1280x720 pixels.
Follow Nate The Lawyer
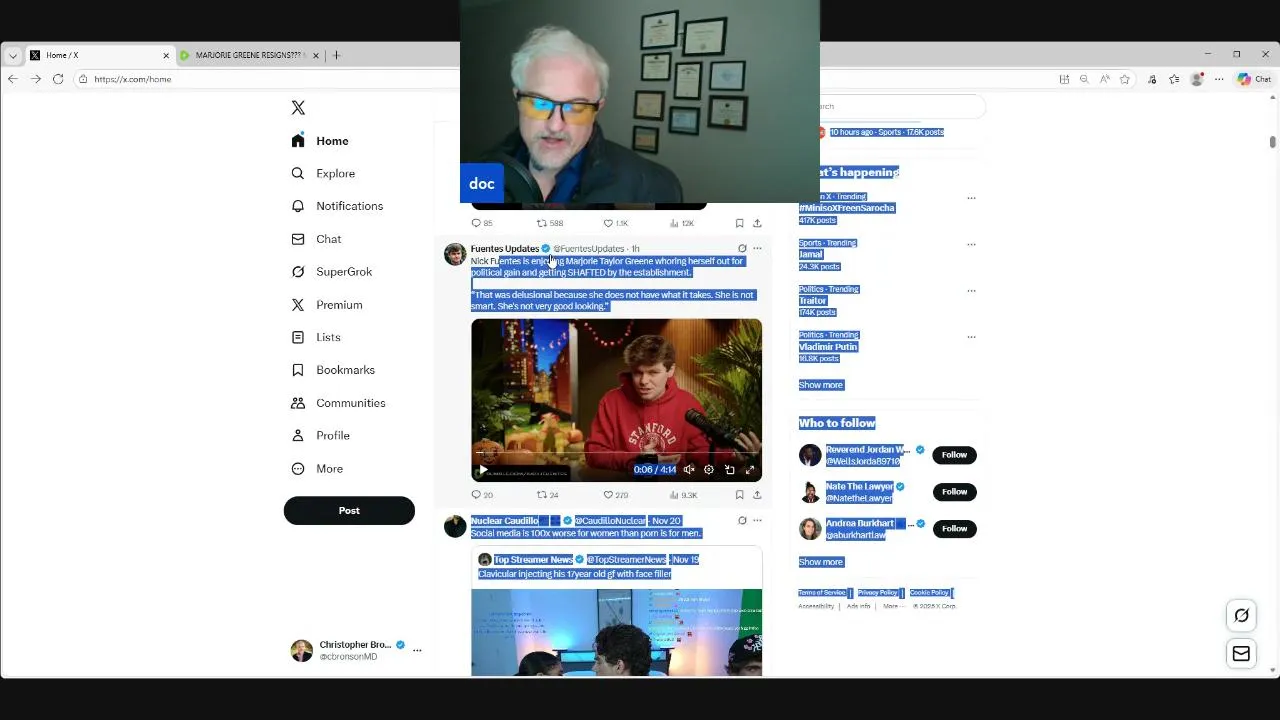click(x=954, y=492)
